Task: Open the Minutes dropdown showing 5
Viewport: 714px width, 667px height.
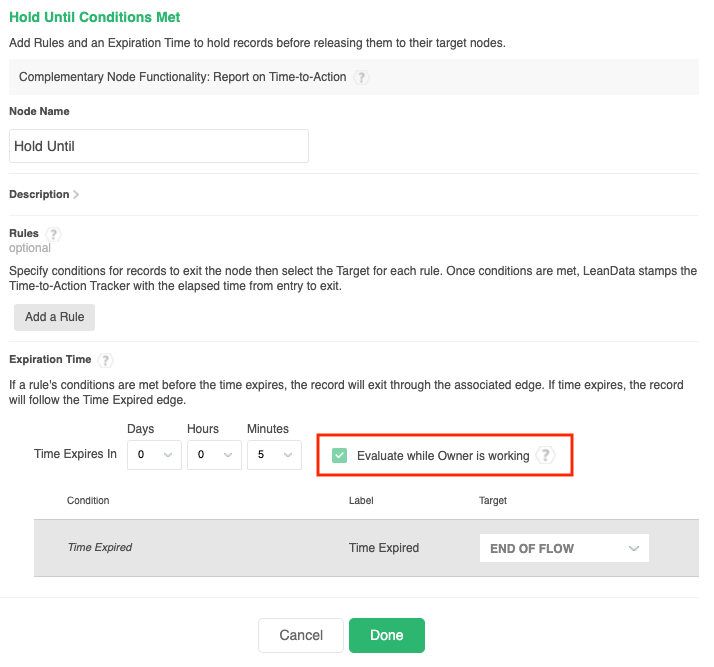Action: pyautogui.click(x=274, y=455)
